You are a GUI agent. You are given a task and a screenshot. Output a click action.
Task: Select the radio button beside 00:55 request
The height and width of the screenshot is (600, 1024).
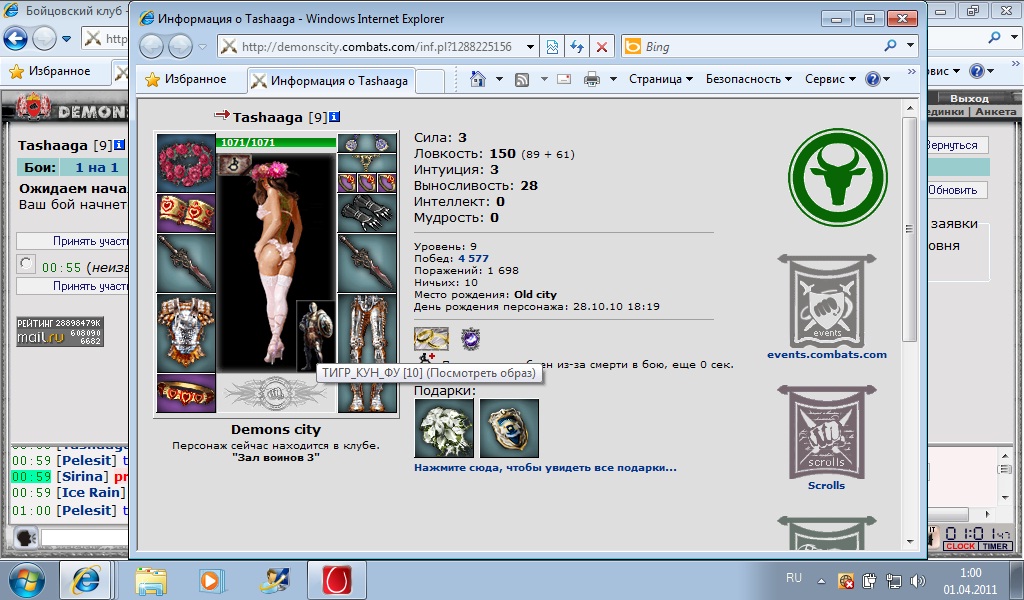point(25,264)
